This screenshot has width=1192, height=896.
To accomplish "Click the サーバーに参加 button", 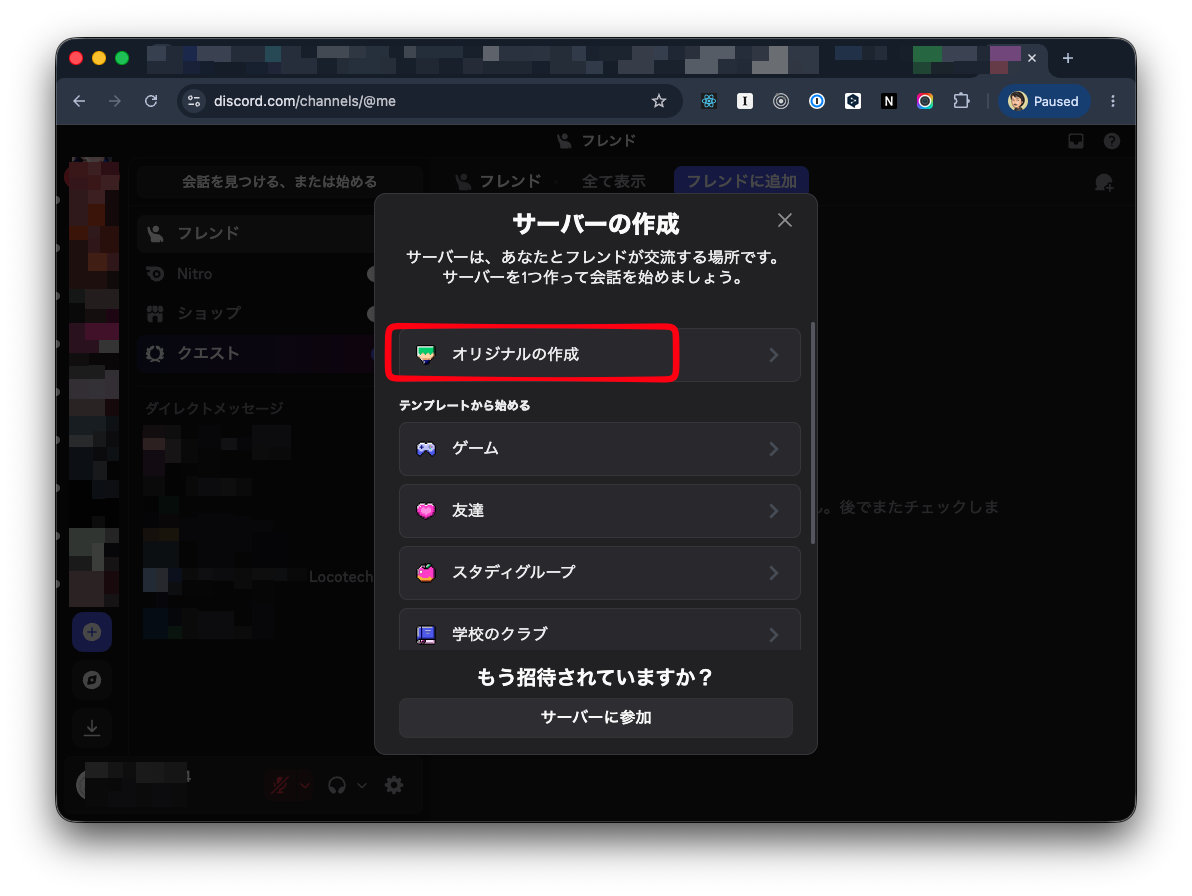I will 595,717.
